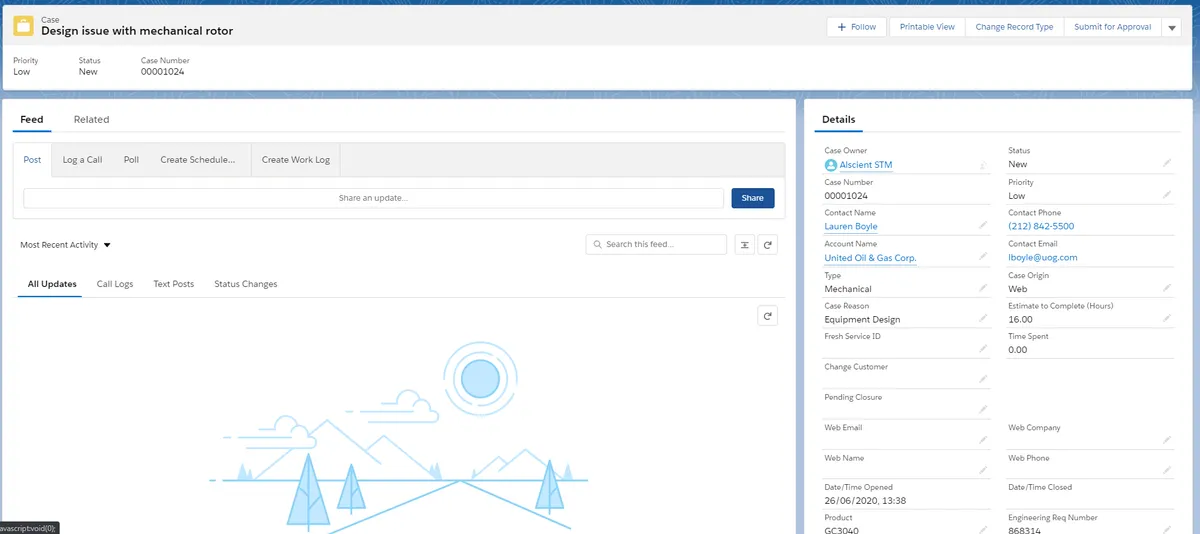Open the Most Recent Activity sort dropdown
Image resolution: width=1200 pixels, height=534 pixels.
pos(65,245)
